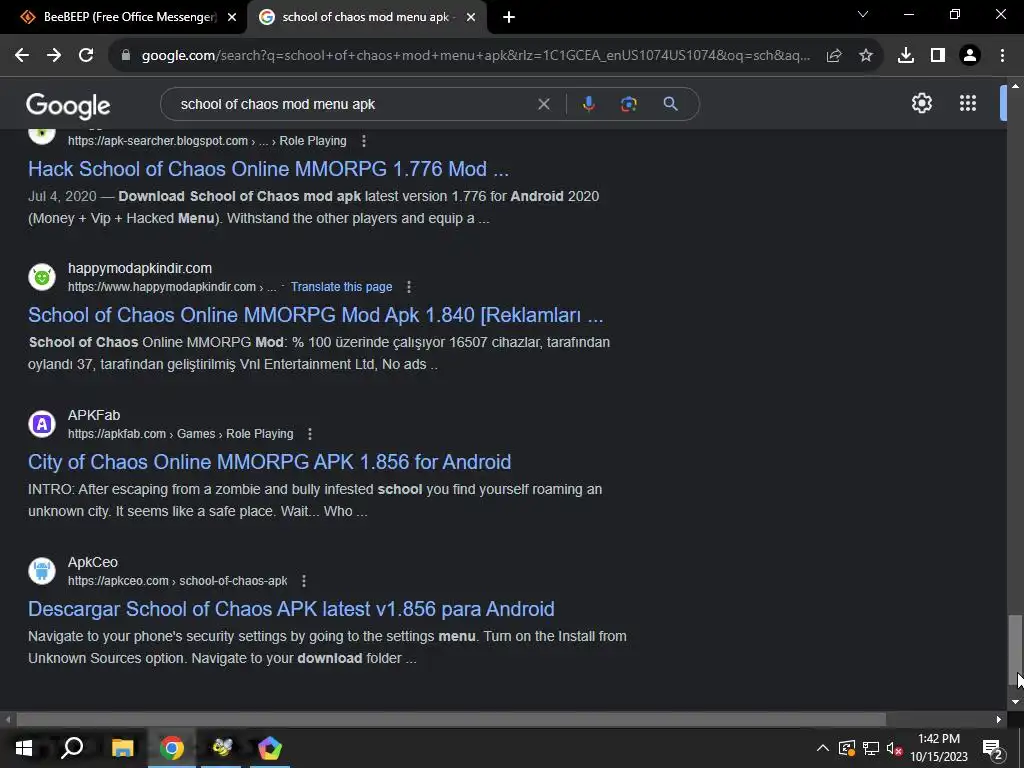
Task: Click APKFab site favicon
Action: coord(42,424)
